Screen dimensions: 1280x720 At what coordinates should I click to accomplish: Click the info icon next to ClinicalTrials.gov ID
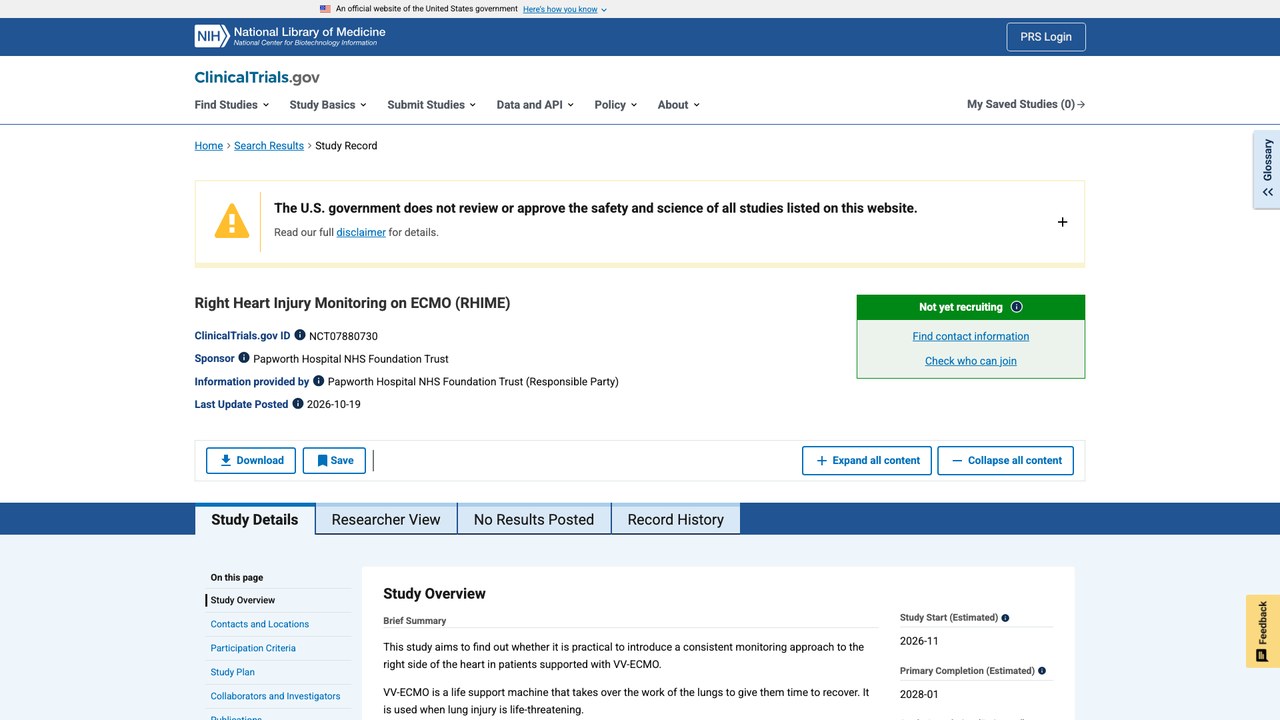(x=300, y=335)
